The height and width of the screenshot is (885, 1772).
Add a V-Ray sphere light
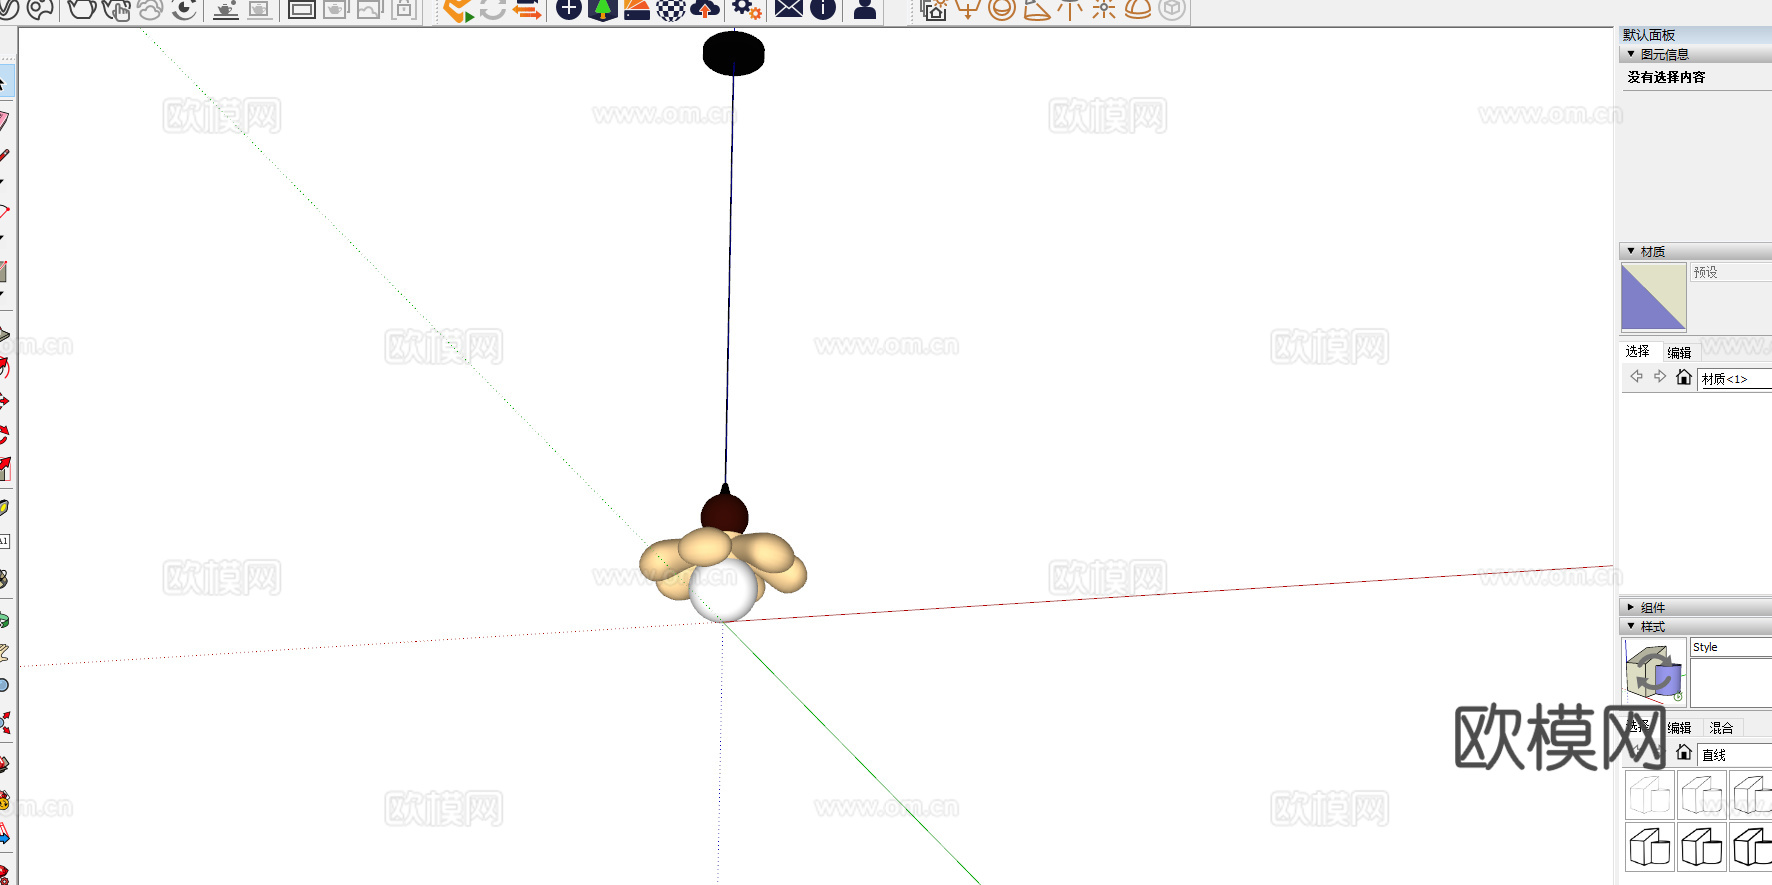point(1001,10)
